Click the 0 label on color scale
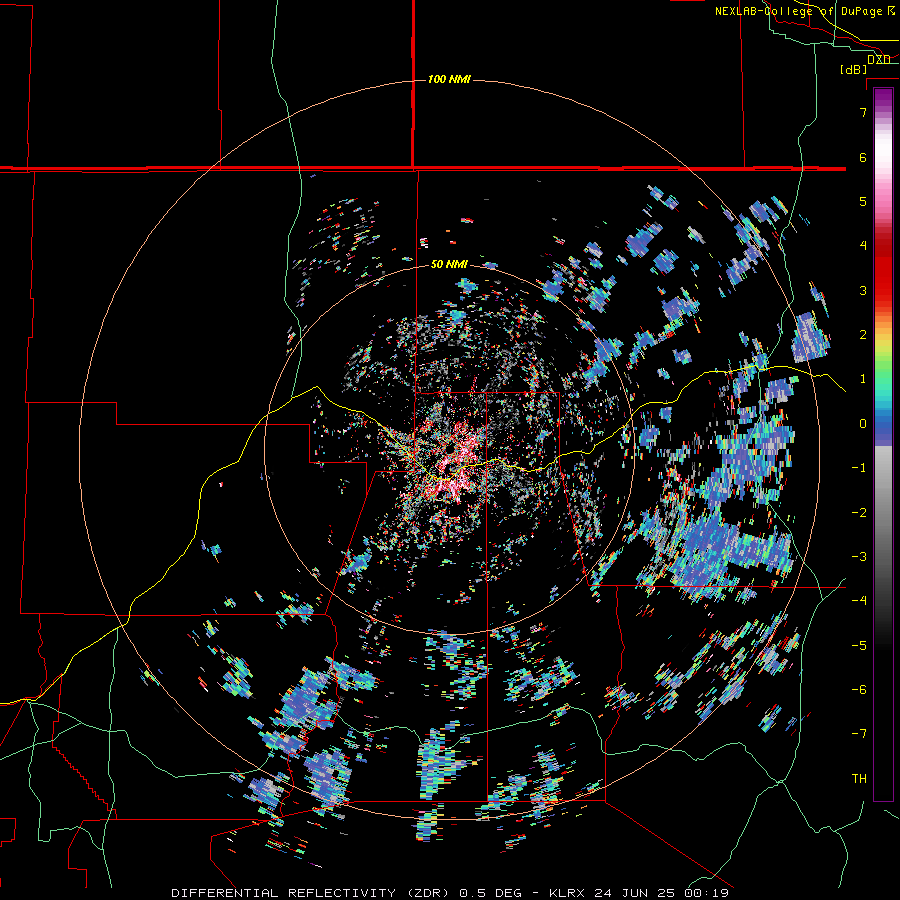 point(863,424)
